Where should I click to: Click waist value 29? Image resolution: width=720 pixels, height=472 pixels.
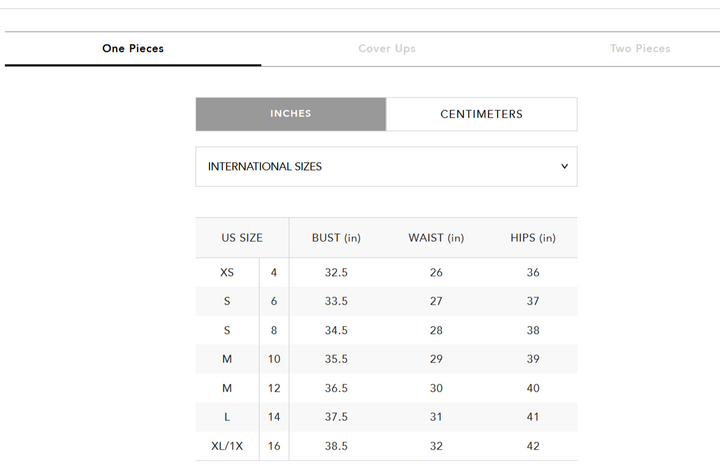436,359
